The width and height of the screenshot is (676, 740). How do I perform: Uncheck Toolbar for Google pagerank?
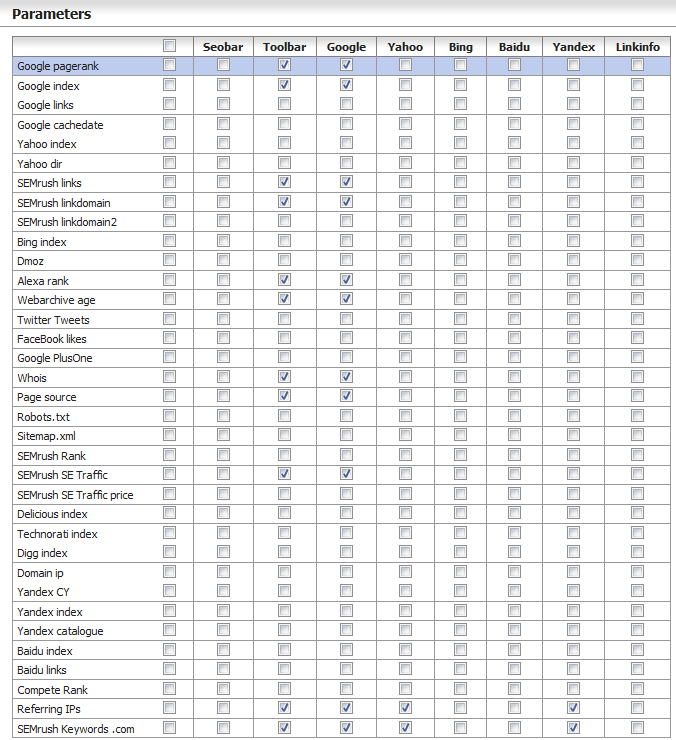284,65
